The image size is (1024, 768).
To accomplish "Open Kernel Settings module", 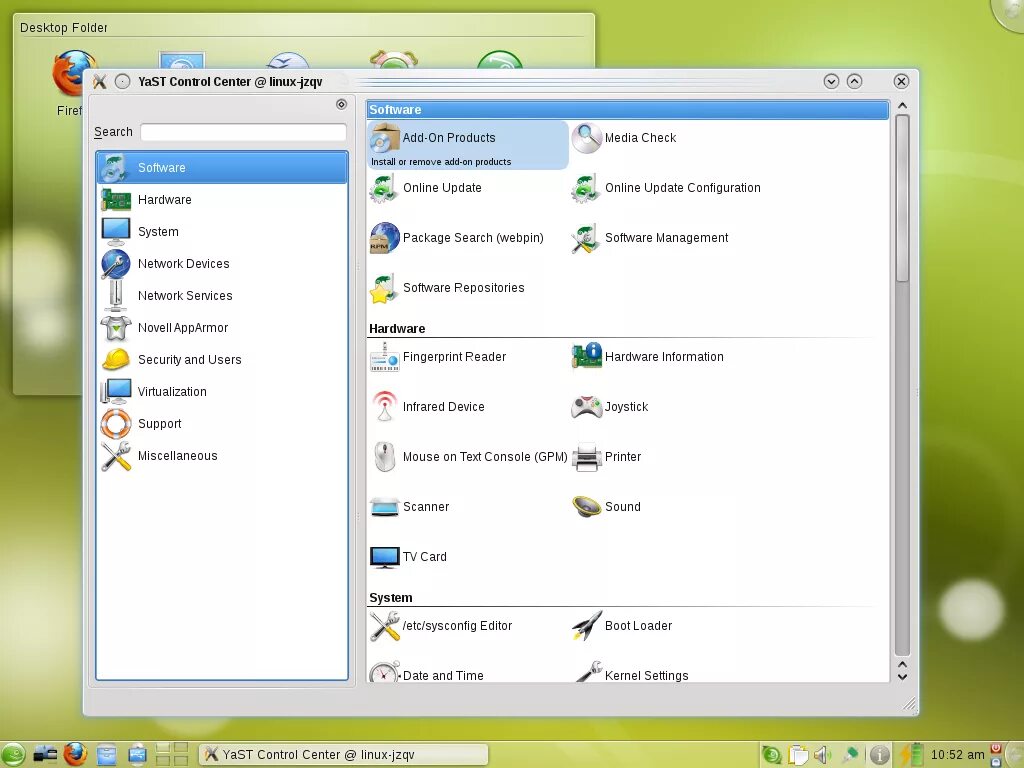I will (x=630, y=675).
